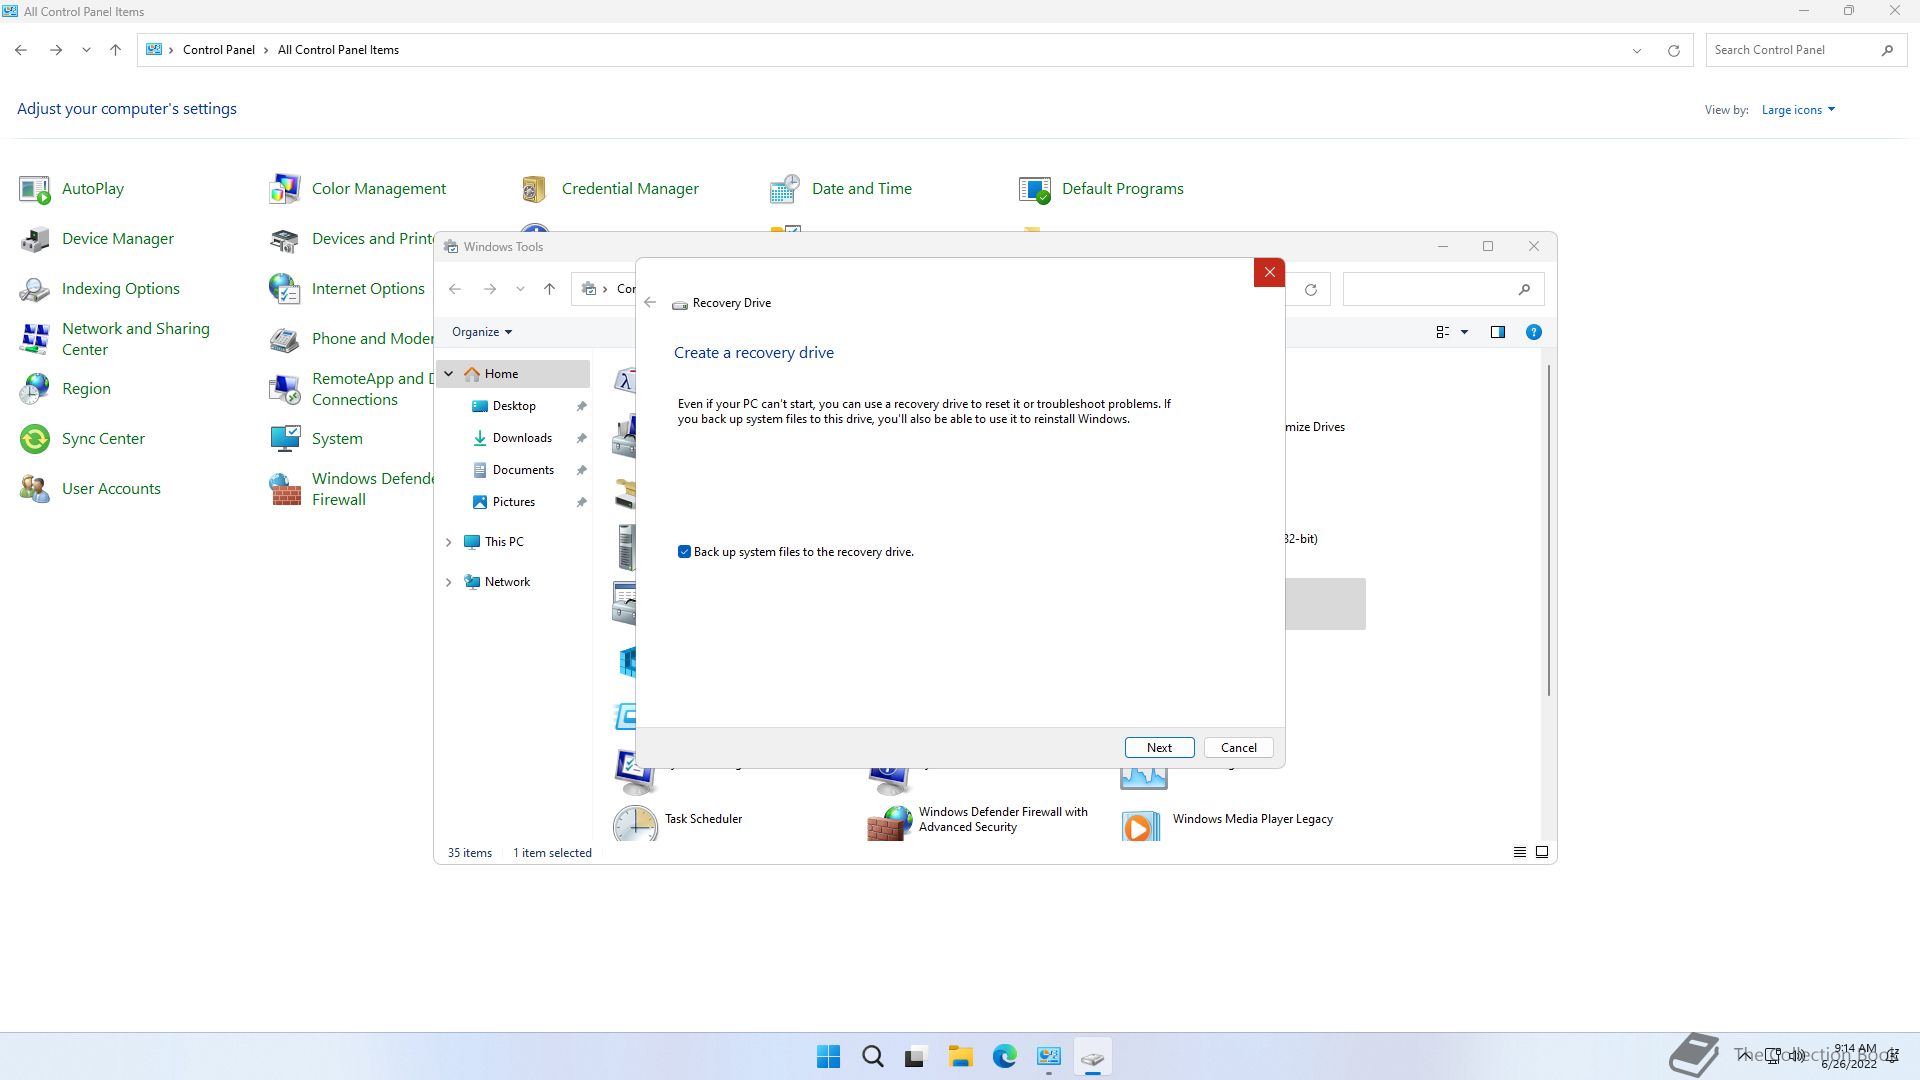Toggle the preview pane icon

coord(1497,332)
